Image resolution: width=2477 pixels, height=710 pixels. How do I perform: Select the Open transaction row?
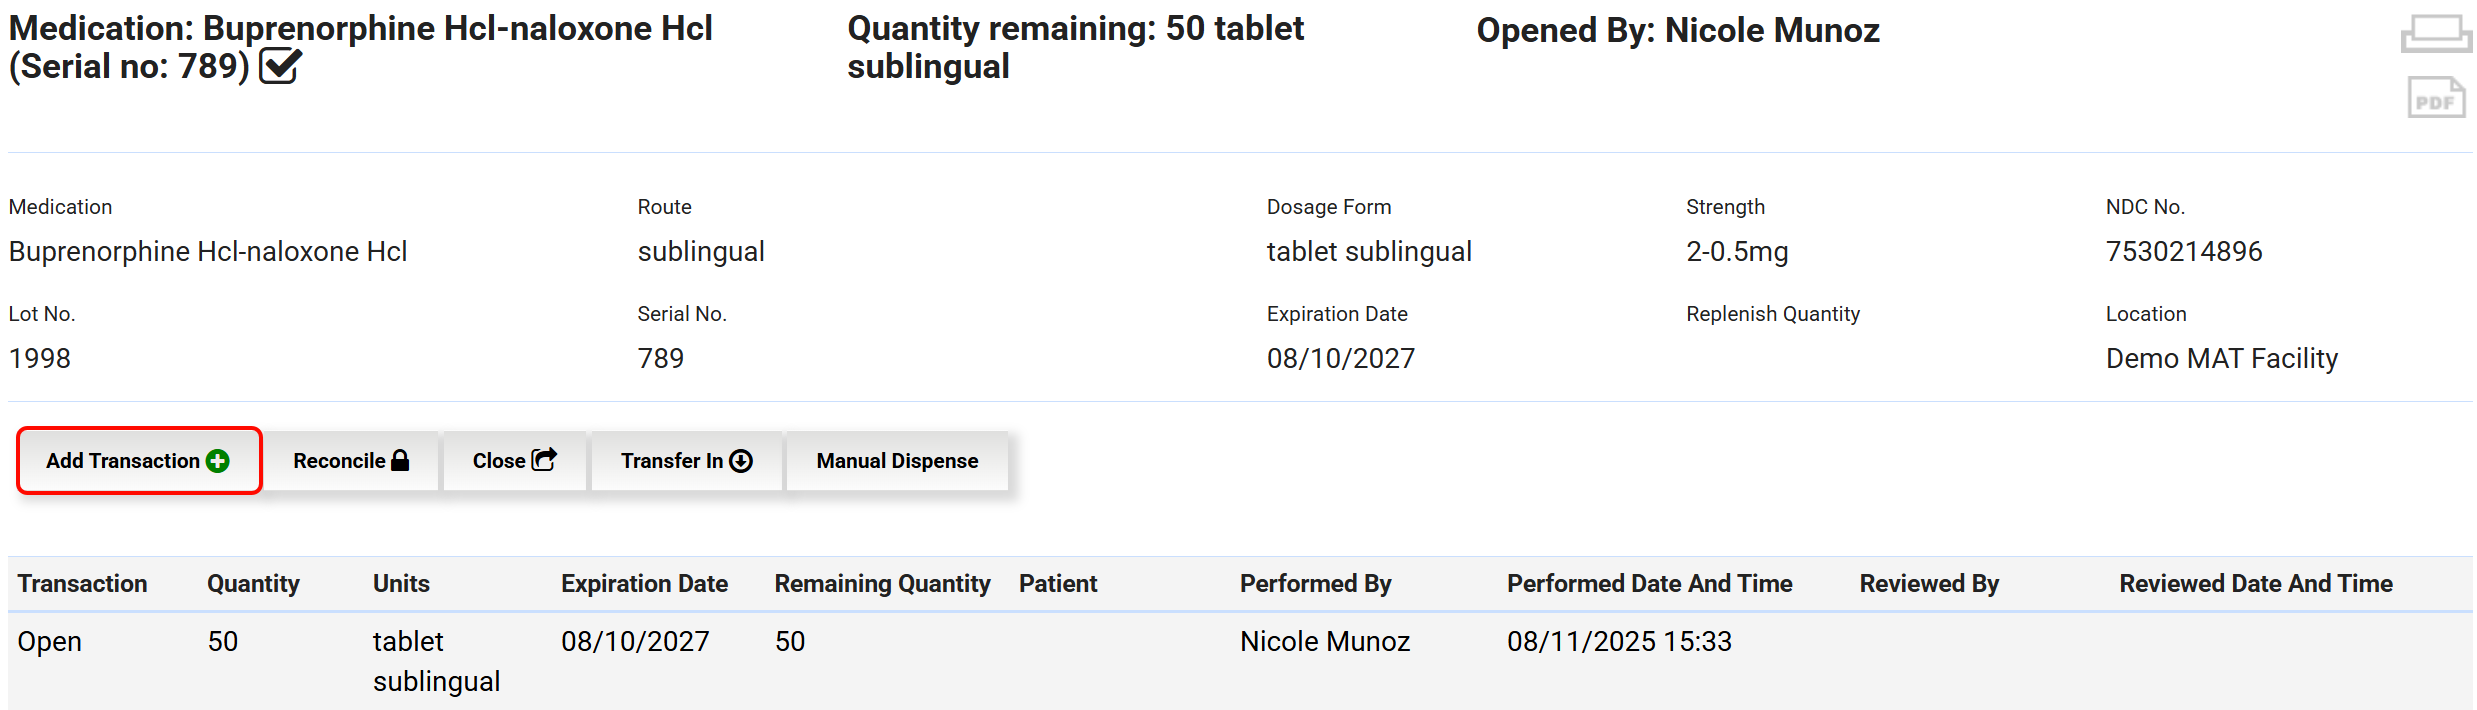(x=50, y=642)
